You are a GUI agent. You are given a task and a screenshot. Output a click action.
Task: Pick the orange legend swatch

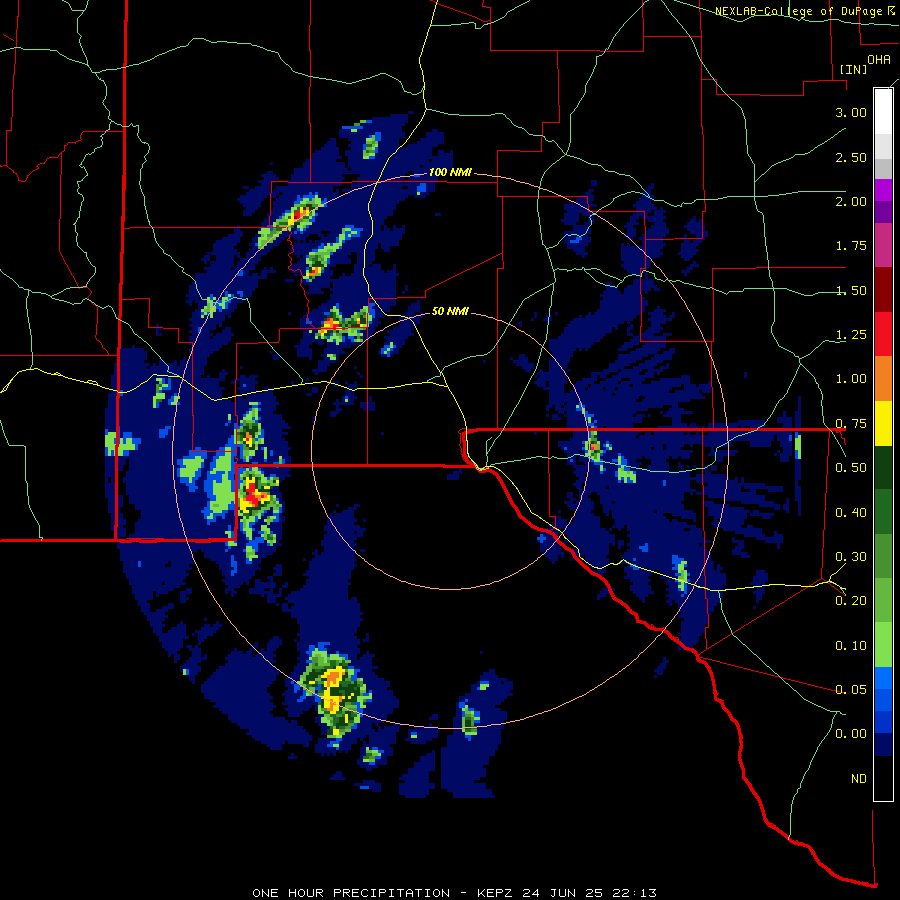(883, 379)
